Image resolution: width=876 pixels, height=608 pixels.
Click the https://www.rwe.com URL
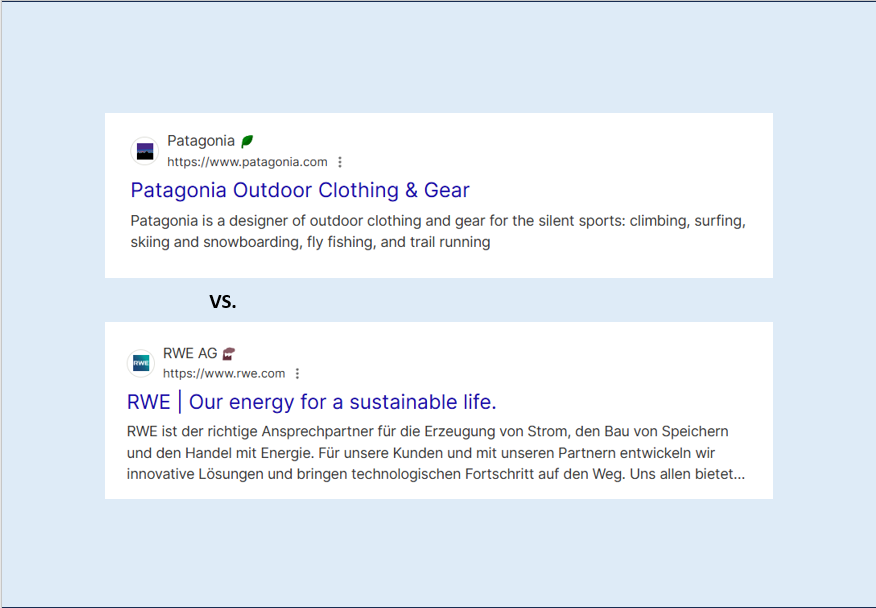[x=224, y=374]
